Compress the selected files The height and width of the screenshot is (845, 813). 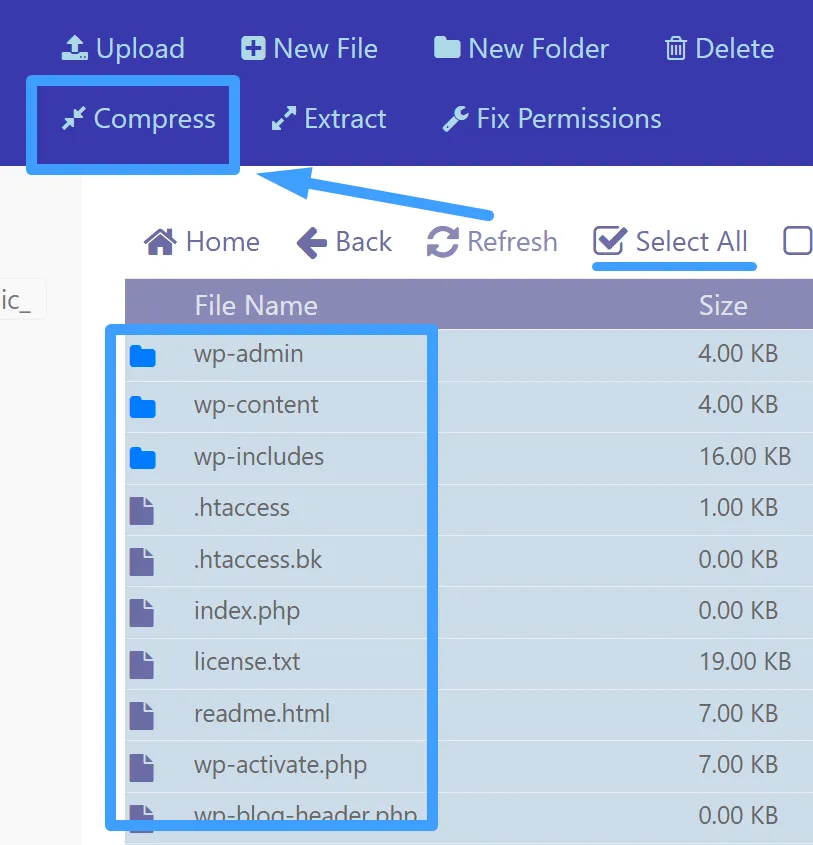138,119
